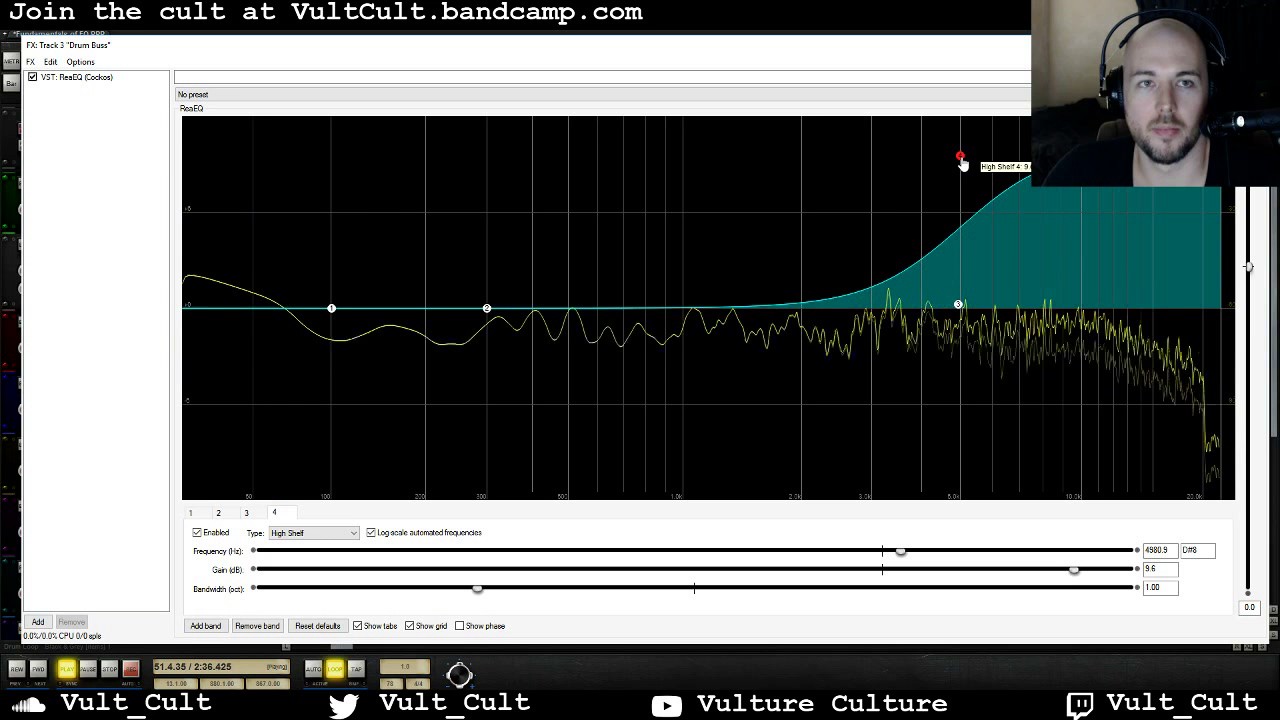Image resolution: width=1280 pixels, height=720 pixels.
Task: Switch to band tab 2
Action: click(x=218, y=513)
